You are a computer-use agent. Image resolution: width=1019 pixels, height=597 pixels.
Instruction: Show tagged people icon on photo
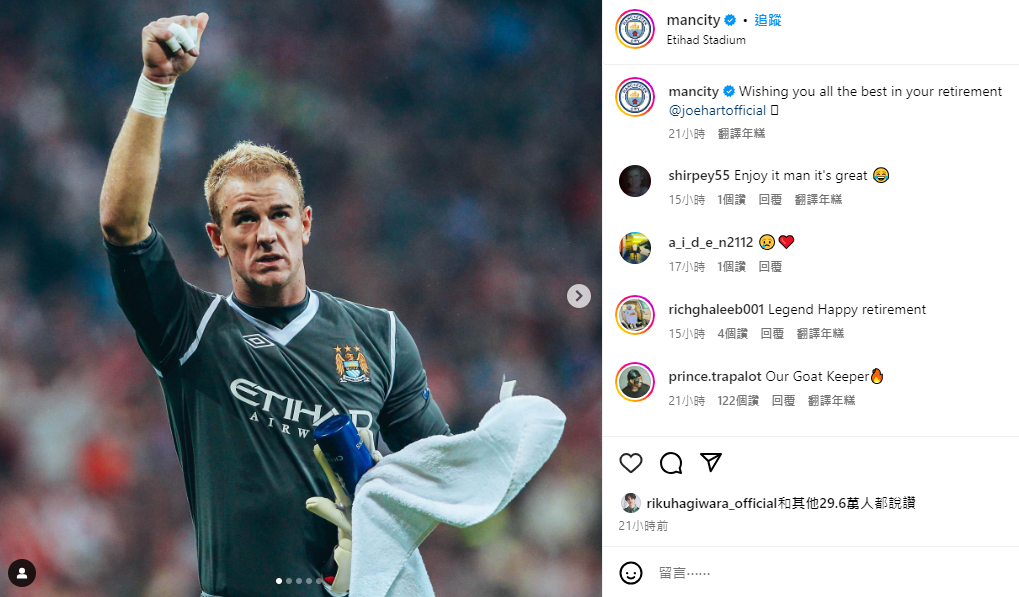21,573
